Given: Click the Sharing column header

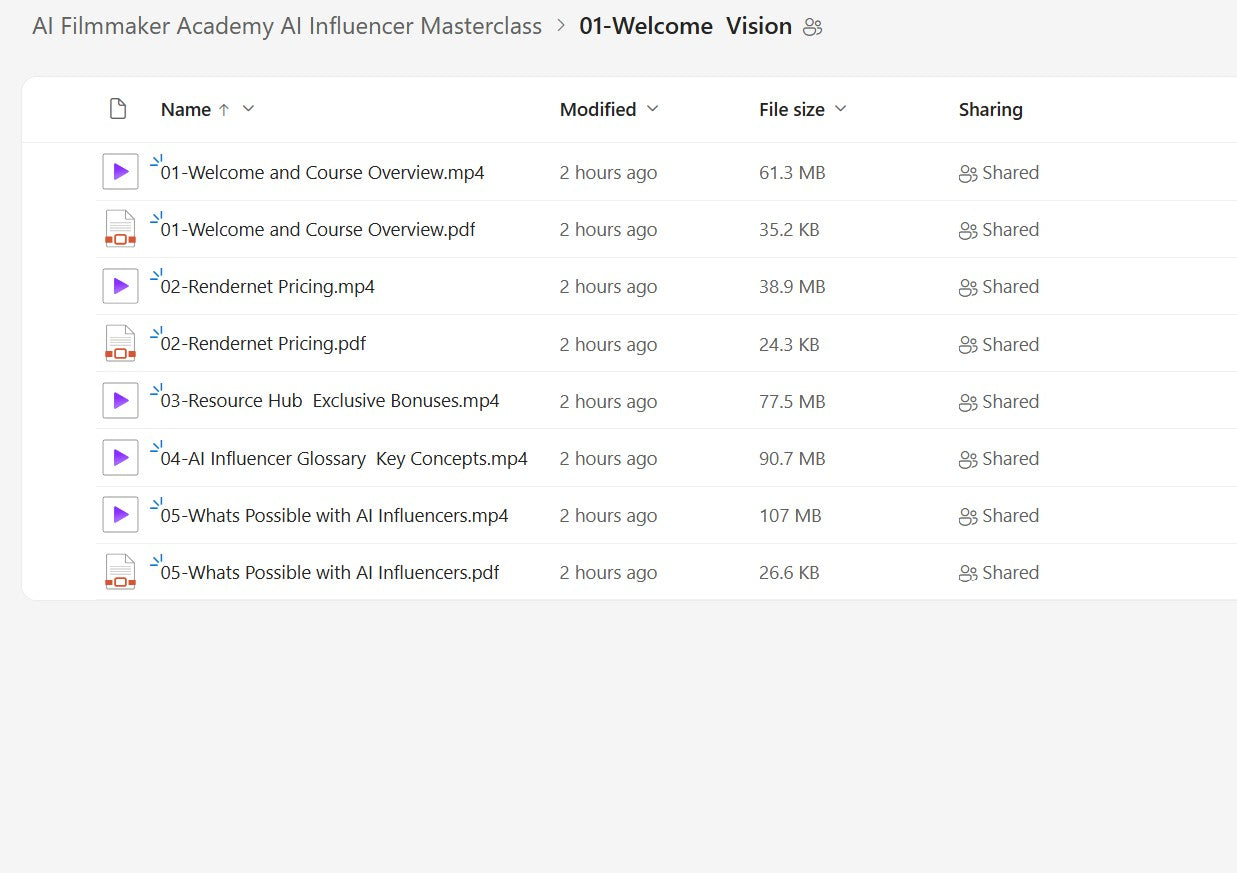Looking at the screenshot, I should 990,110.
